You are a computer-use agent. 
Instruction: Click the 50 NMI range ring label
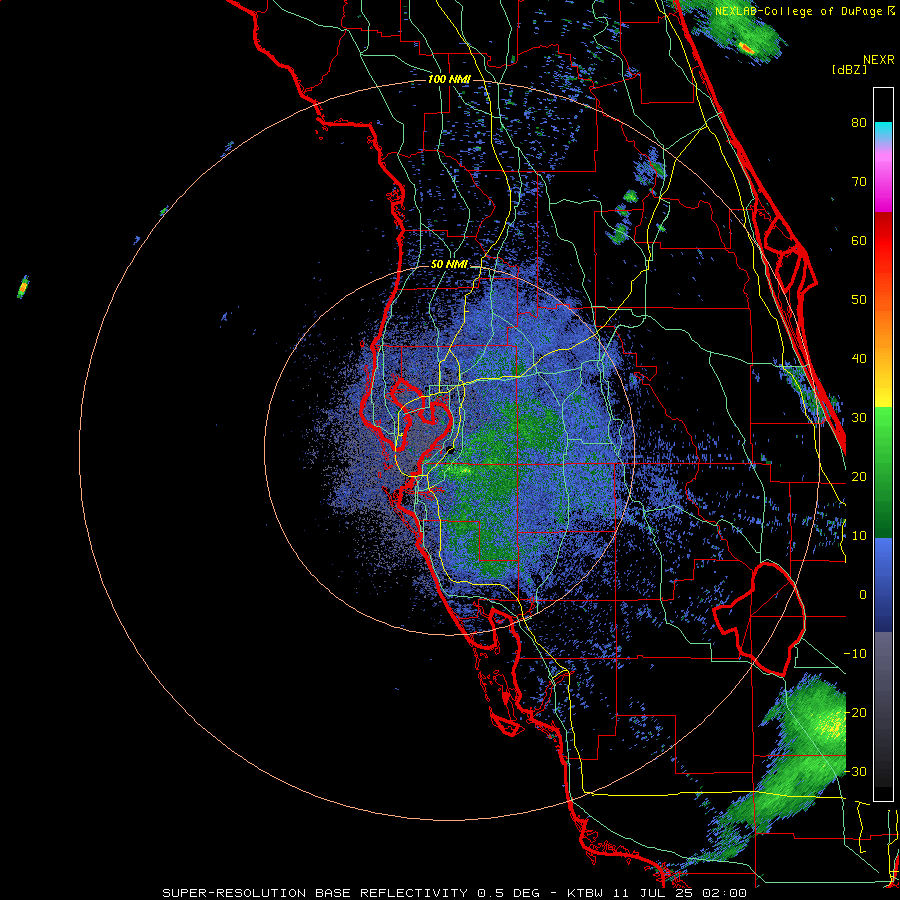pyautogui.click(x=449, y=265)
